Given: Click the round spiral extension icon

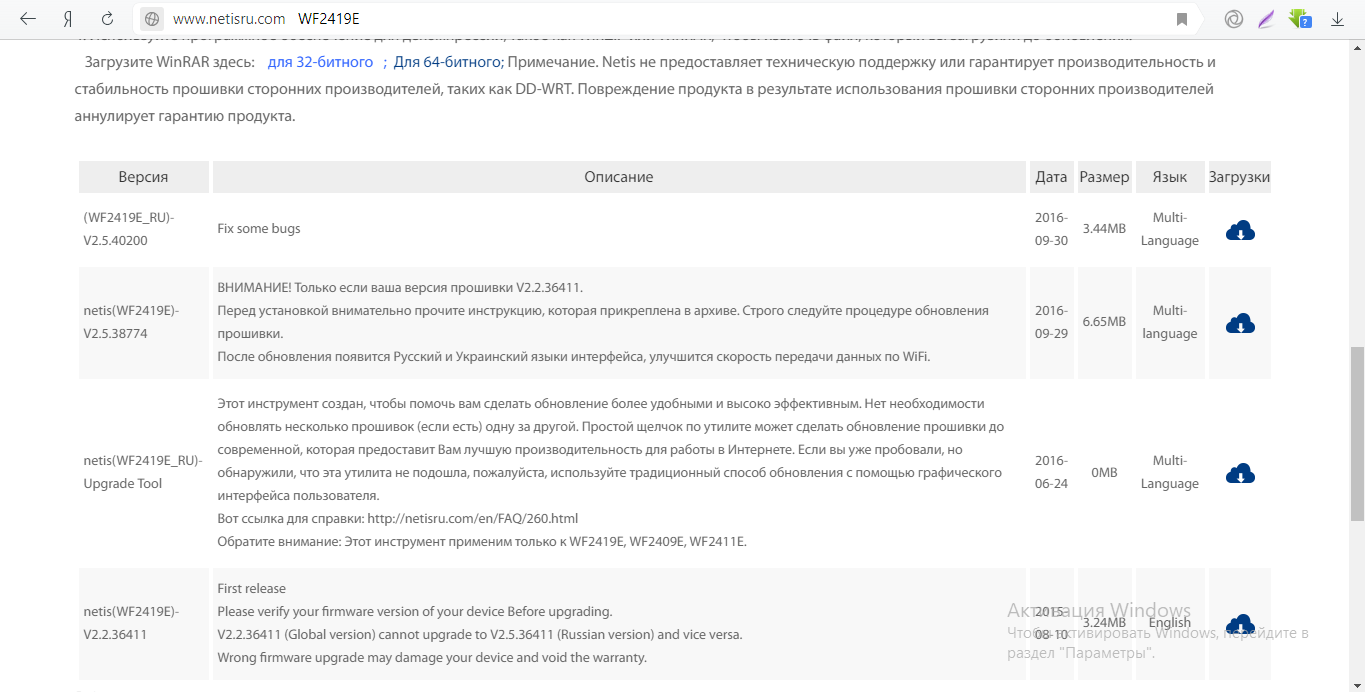Looking at the screenshot, I should pyautogui.click(x=1234, y=19).
